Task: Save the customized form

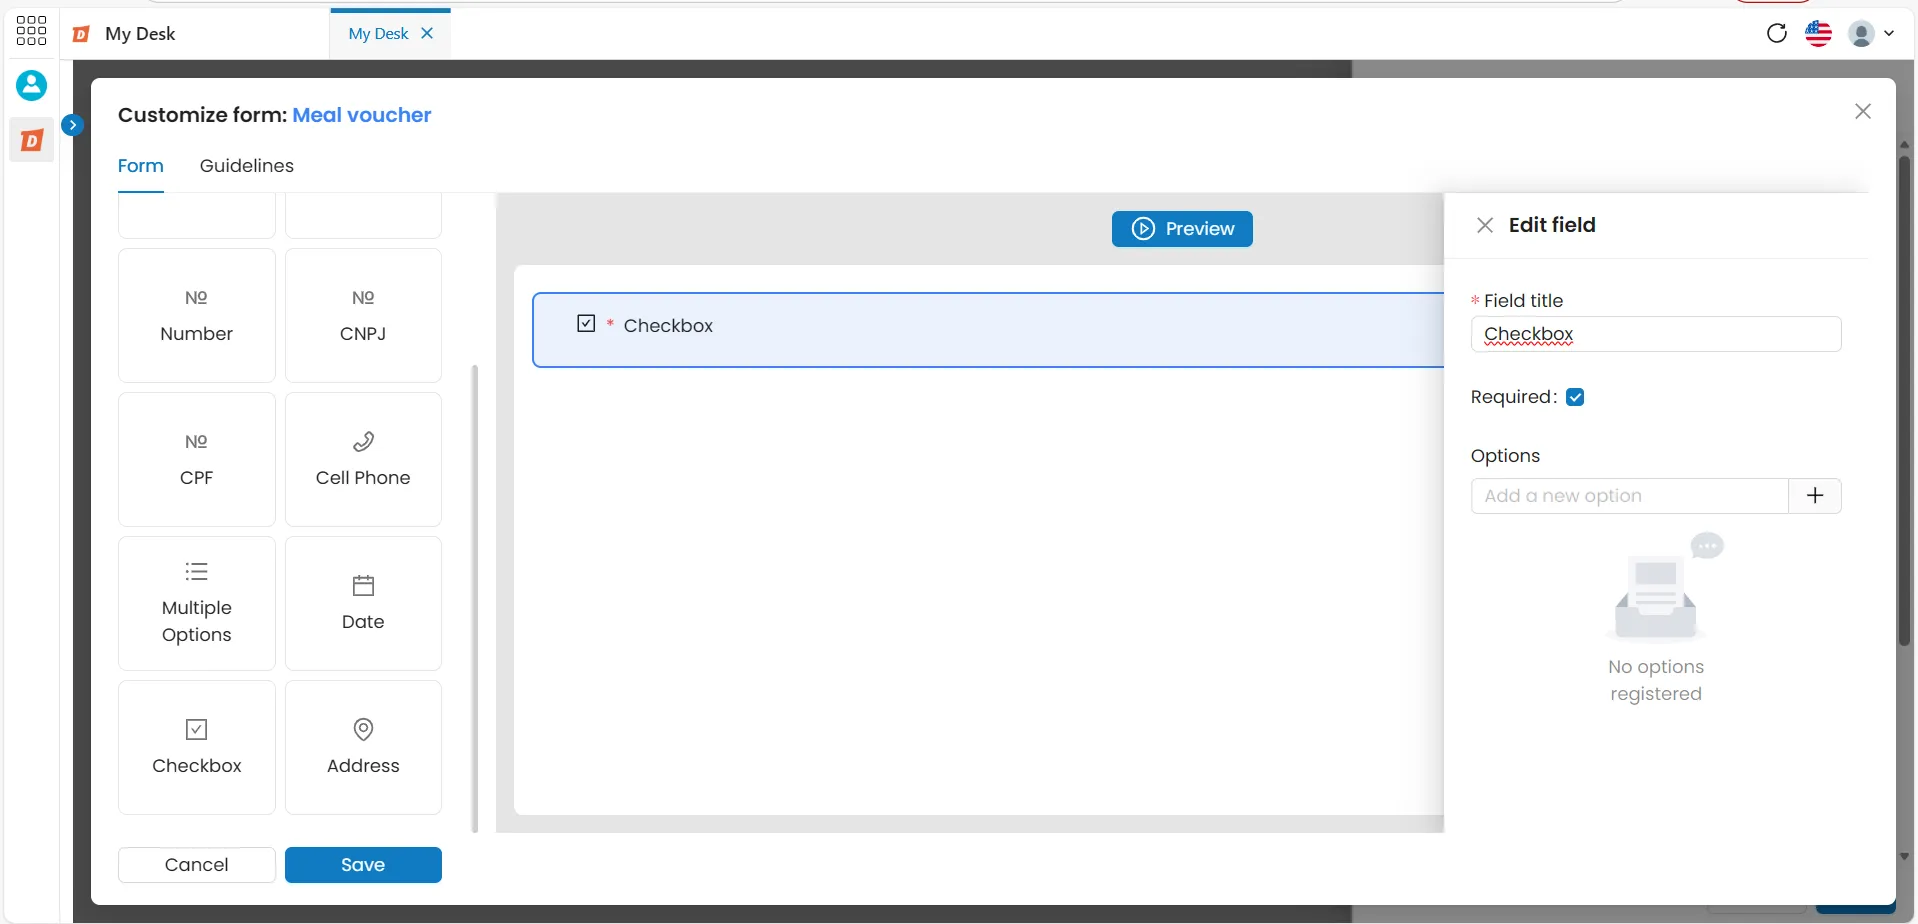Action: [363, 865]
